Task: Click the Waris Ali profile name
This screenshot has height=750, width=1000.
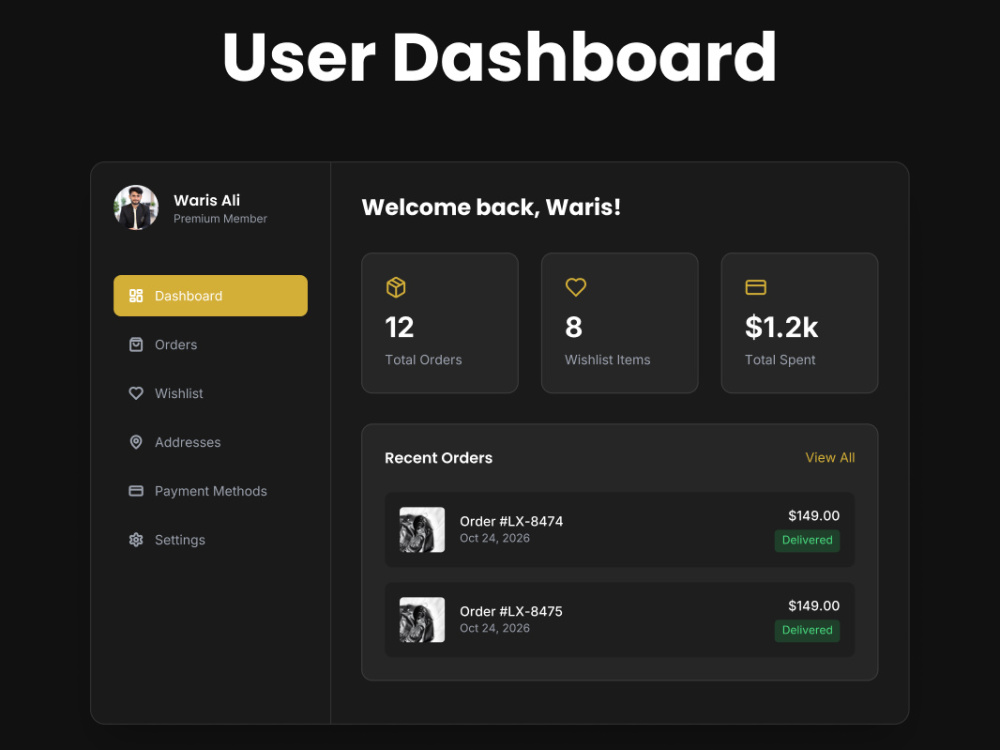Action: pos(207,200)
